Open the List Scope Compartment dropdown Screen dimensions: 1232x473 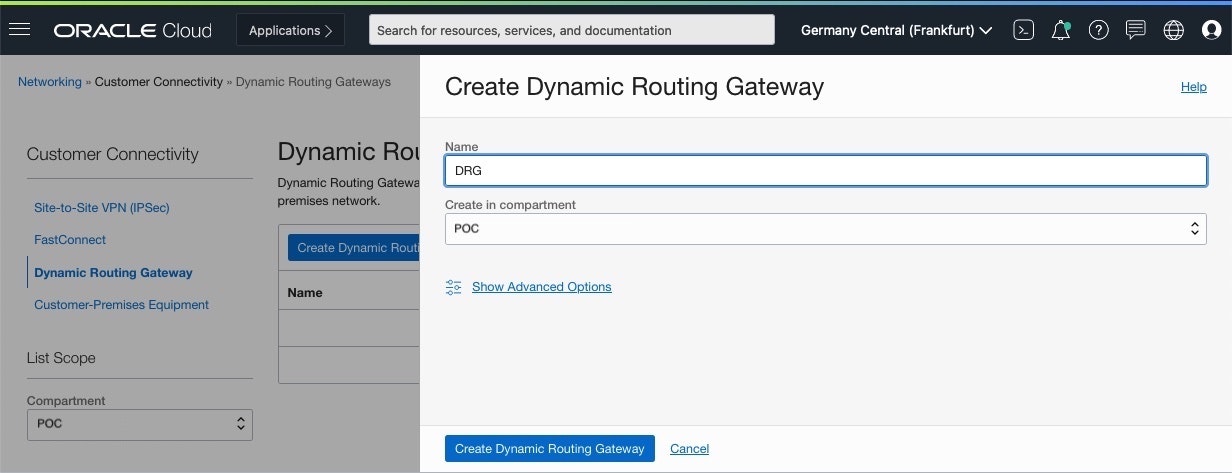tap(140, 424)
